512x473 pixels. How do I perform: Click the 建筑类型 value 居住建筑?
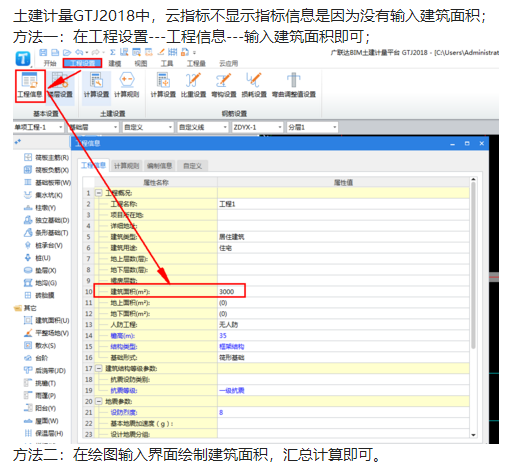tap(344, 237)
